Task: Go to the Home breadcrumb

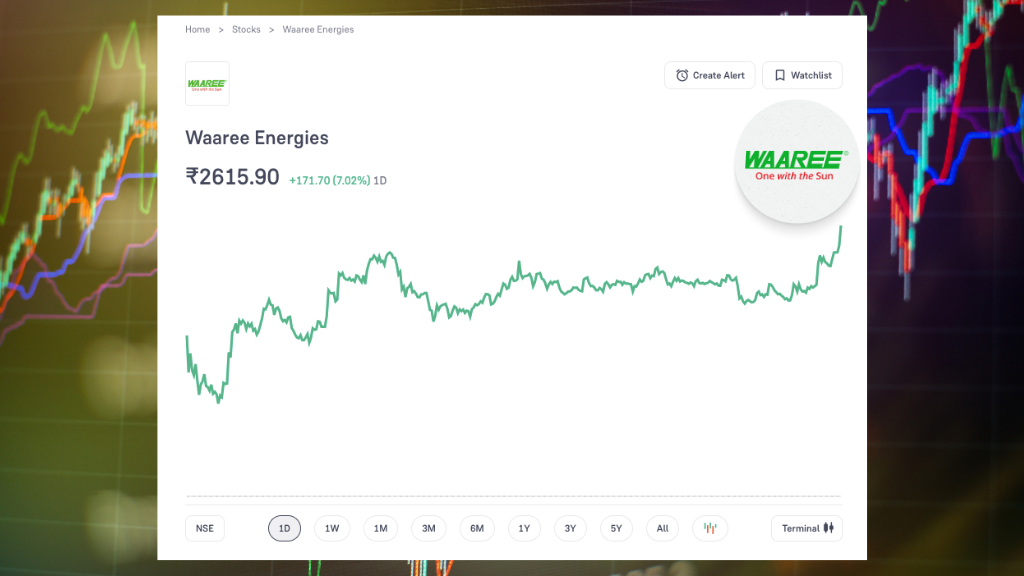Action: pos(197,29)
